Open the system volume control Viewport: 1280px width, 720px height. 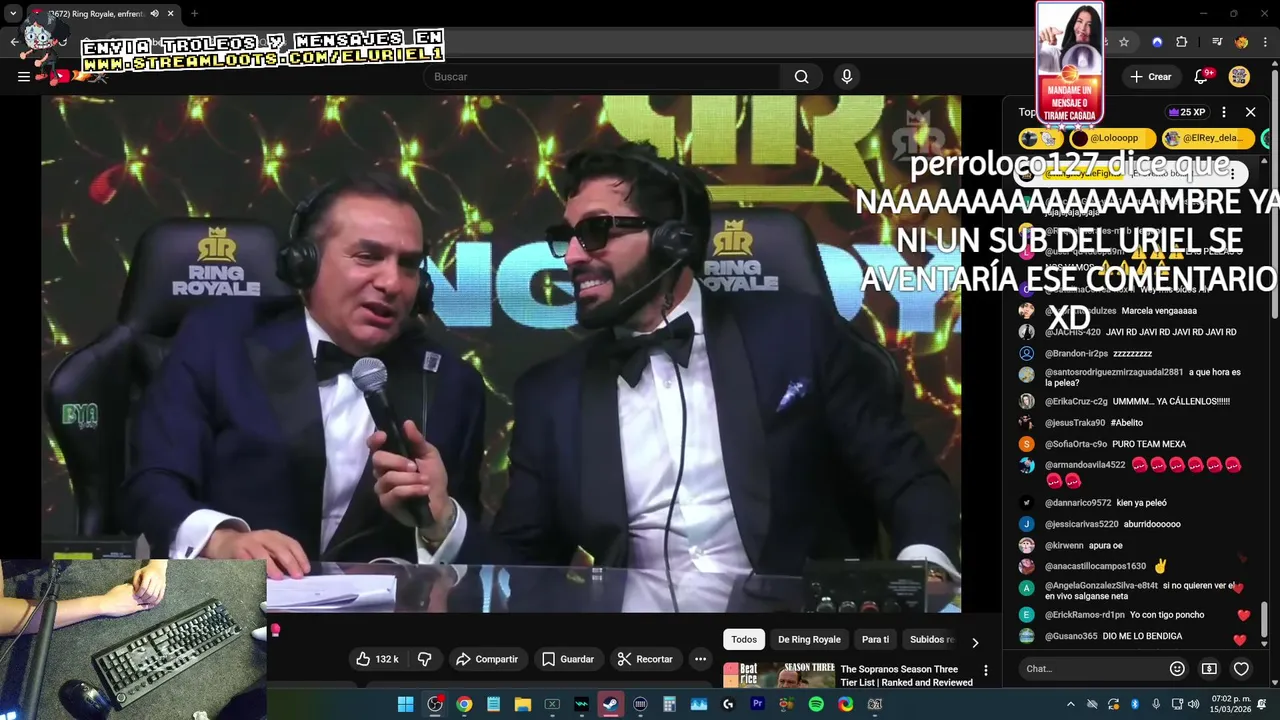tap(1193, 704)
